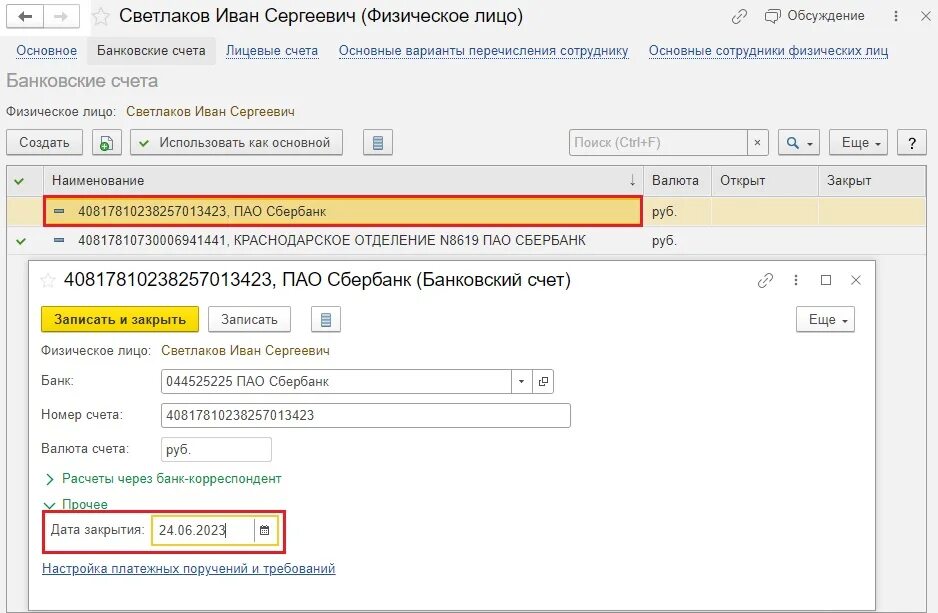
Task: Open the Еще menu in list toolbar
Action: coord(858,142)
